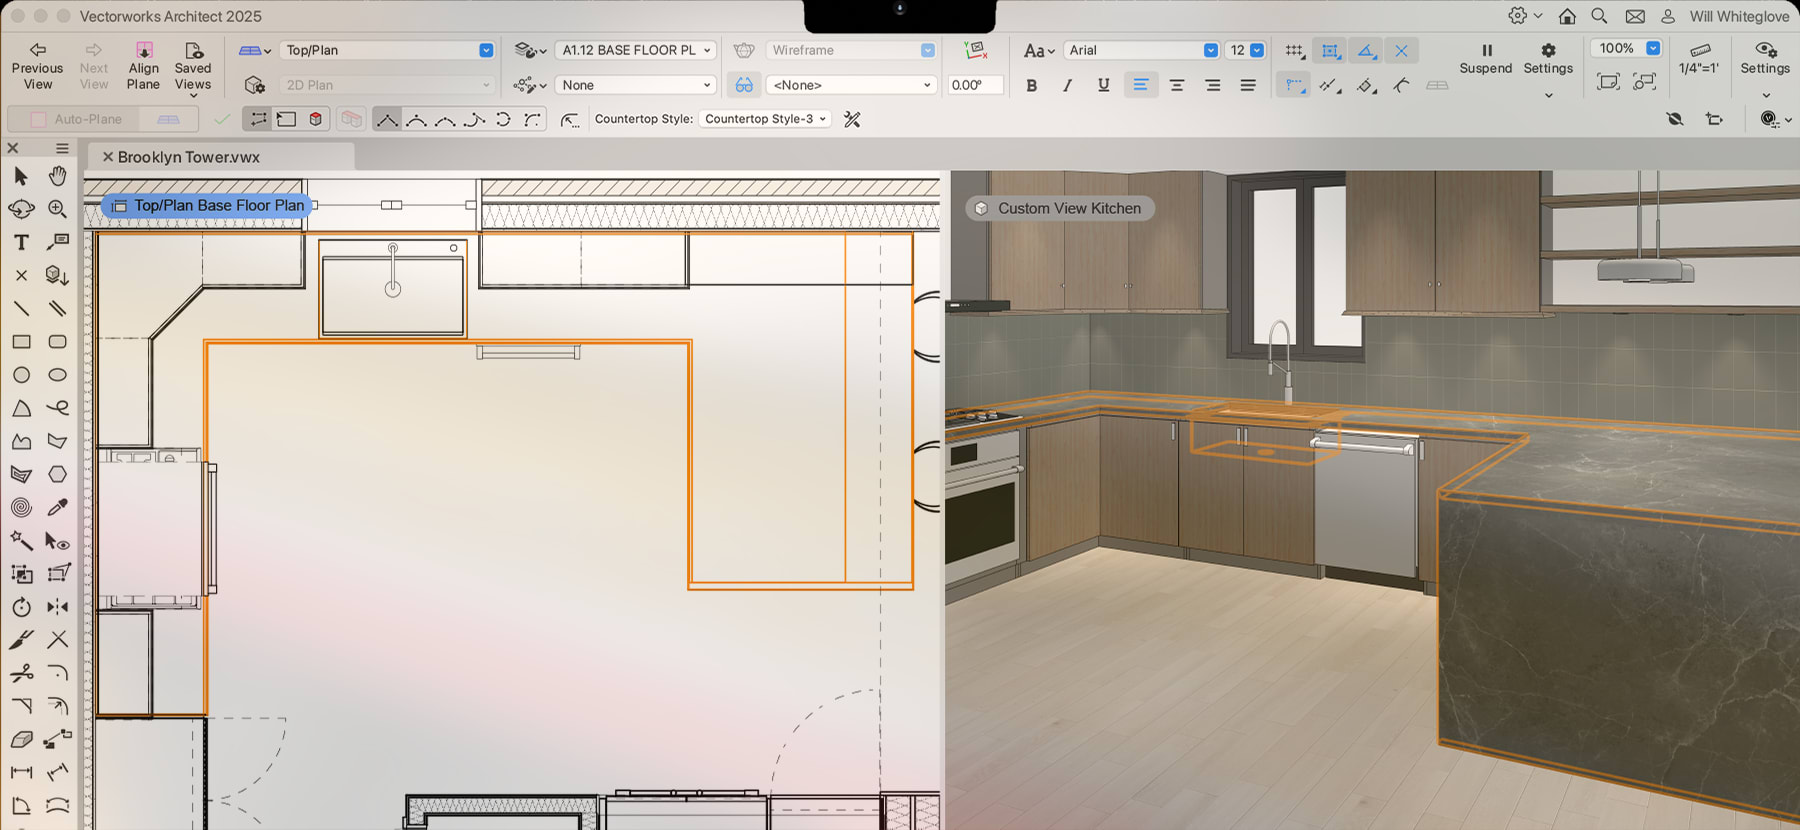Select the dimension tool in the tool palette
This screenshot has width=1800, height=830.
[21, 772]
